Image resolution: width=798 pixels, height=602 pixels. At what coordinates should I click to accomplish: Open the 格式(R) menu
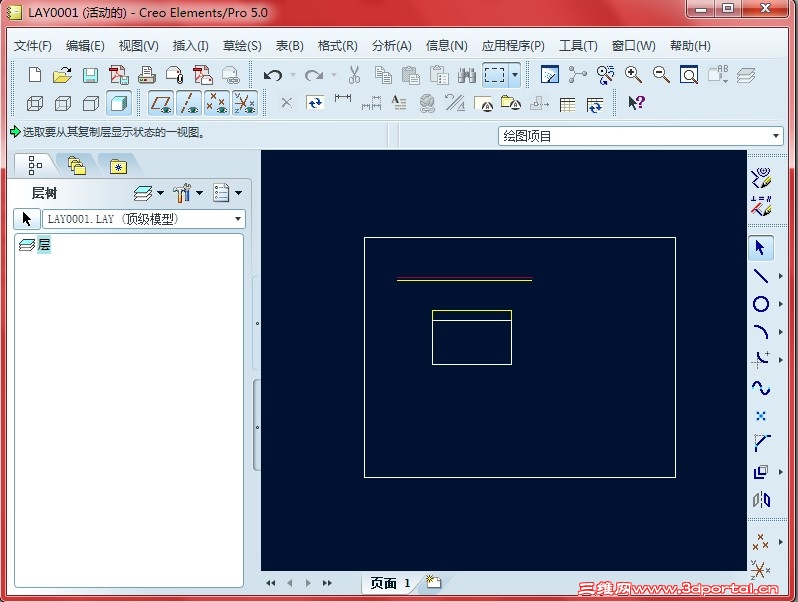337,46
